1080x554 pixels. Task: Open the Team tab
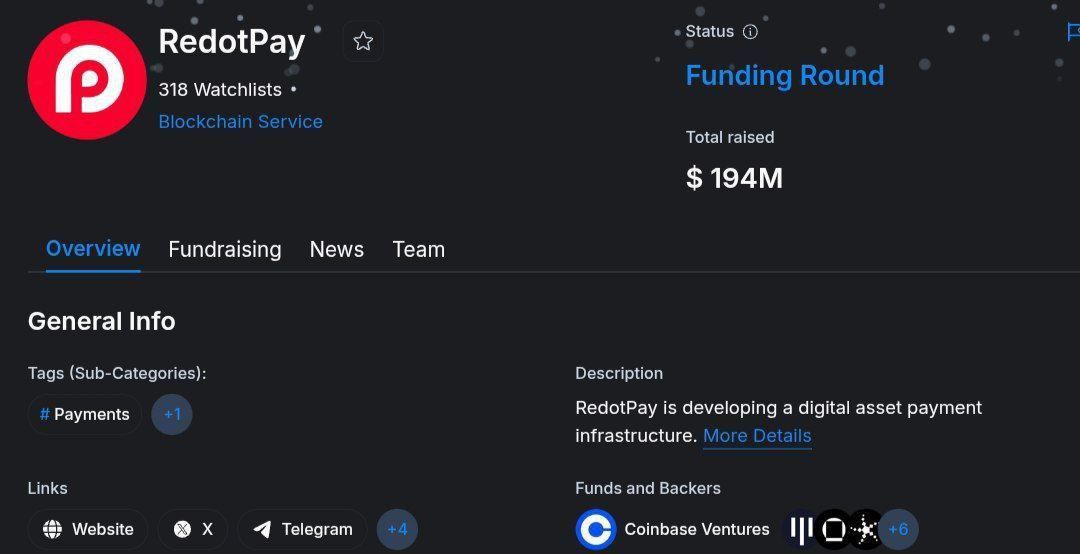click(419, 249)
